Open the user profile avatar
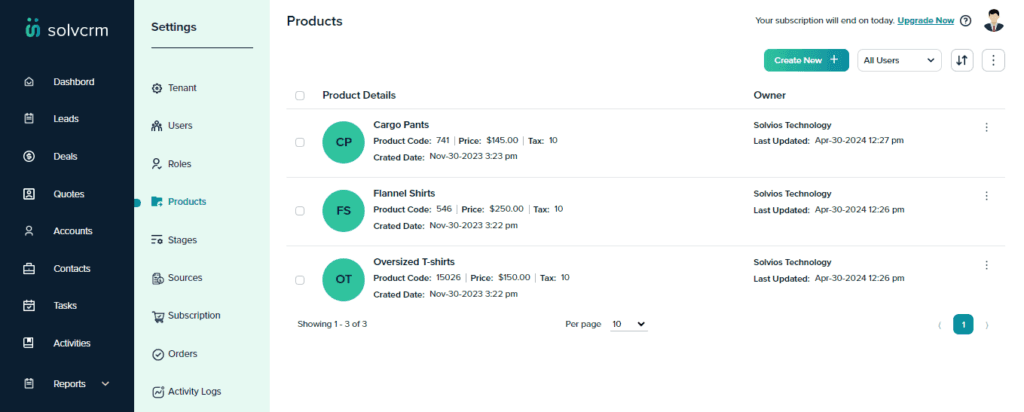The height and width of the screenshot is (412, 1024). click(993, 20)
